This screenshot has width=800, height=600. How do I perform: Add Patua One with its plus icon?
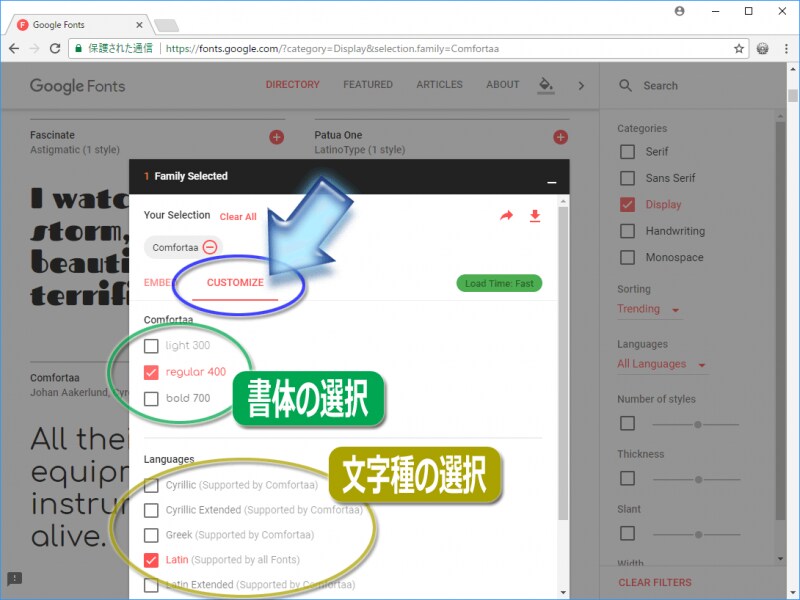click(559, 137)
